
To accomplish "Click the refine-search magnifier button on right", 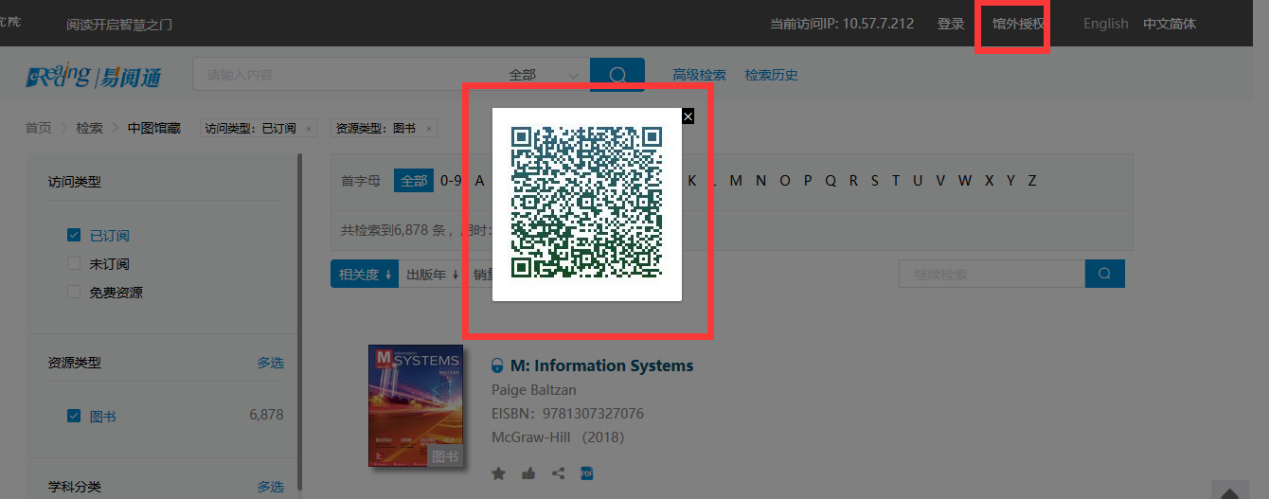I will click(1104, 274).
